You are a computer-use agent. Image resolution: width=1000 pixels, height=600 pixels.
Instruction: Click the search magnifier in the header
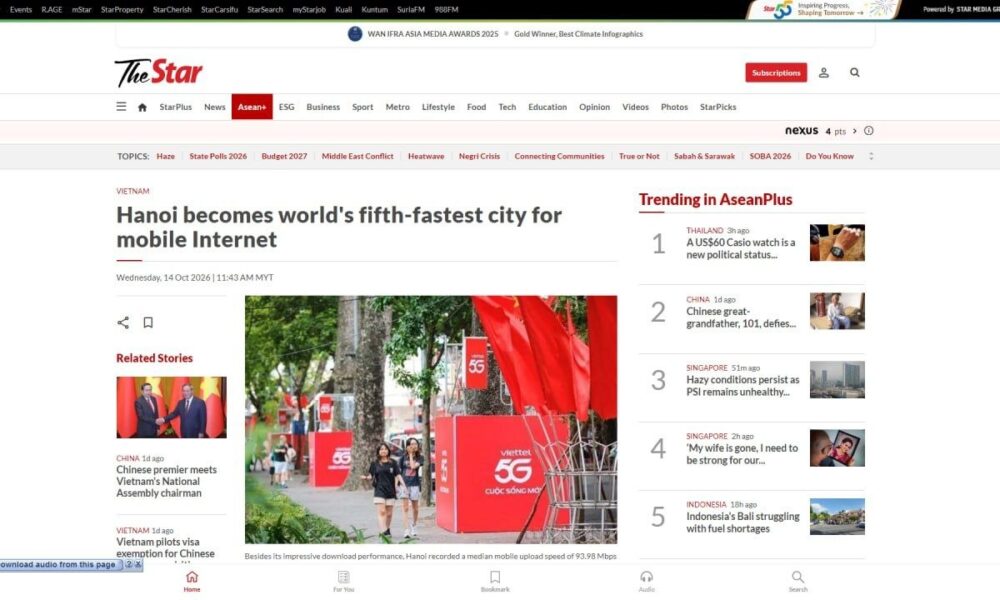(x=855, y=73)
